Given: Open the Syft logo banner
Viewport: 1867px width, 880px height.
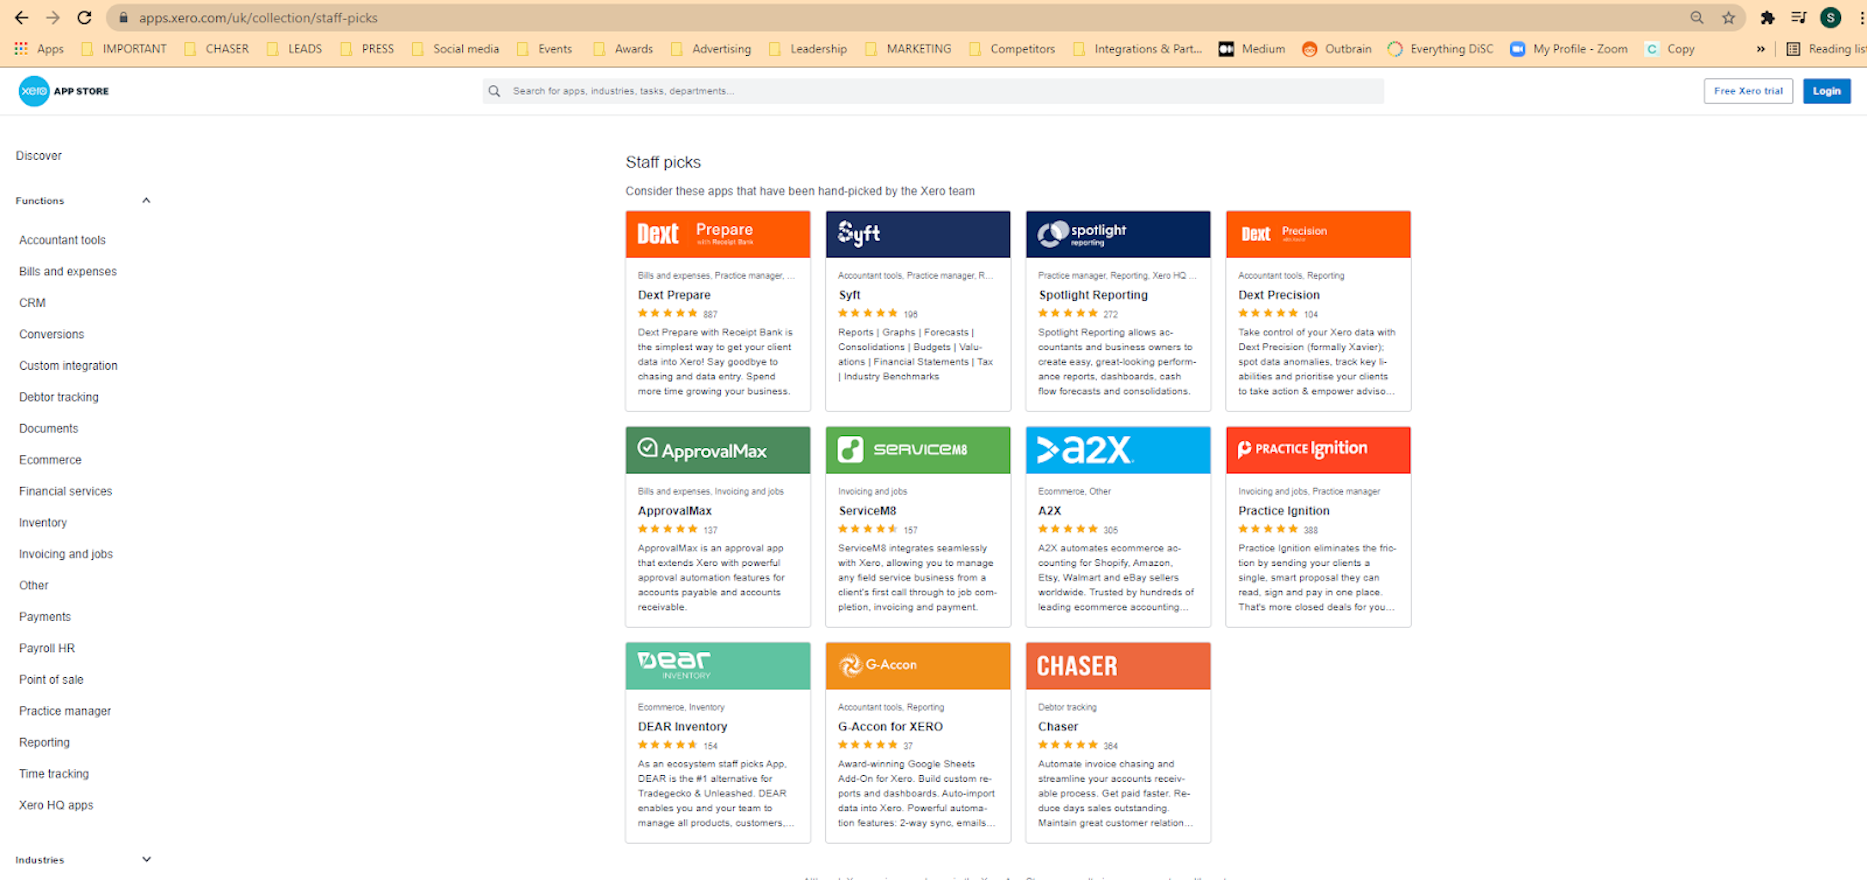Looking at the screenshot, I should click(918, 234).
